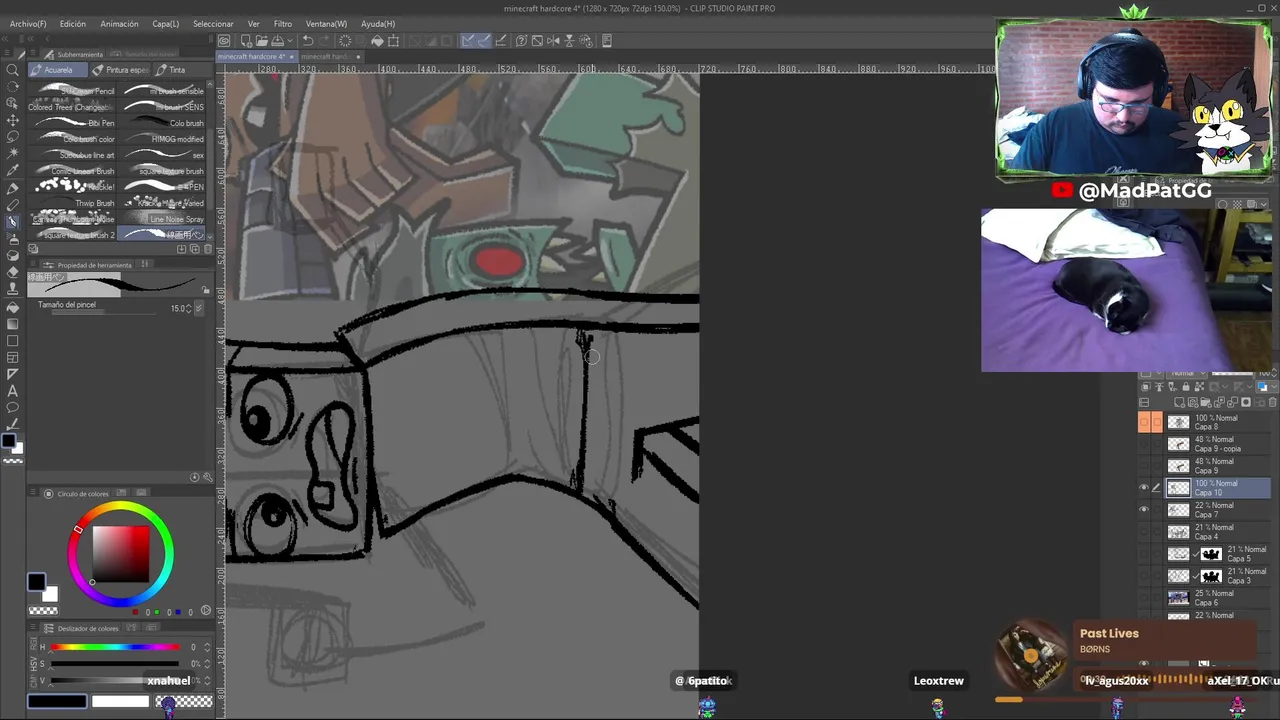Delete sub tool trash icon
1280x720 pixels.
[208, 249]
